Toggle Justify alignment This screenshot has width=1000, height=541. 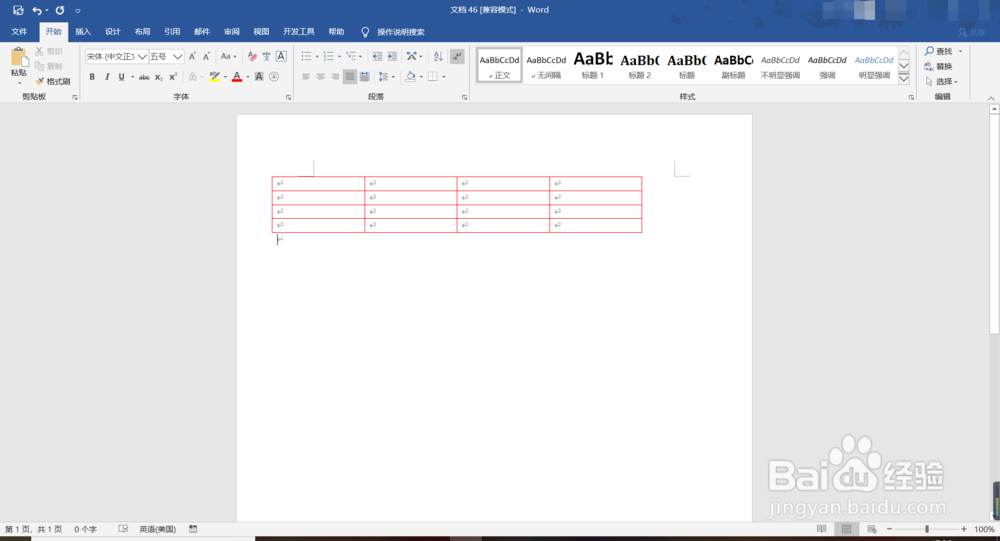(x=349, y=77)
